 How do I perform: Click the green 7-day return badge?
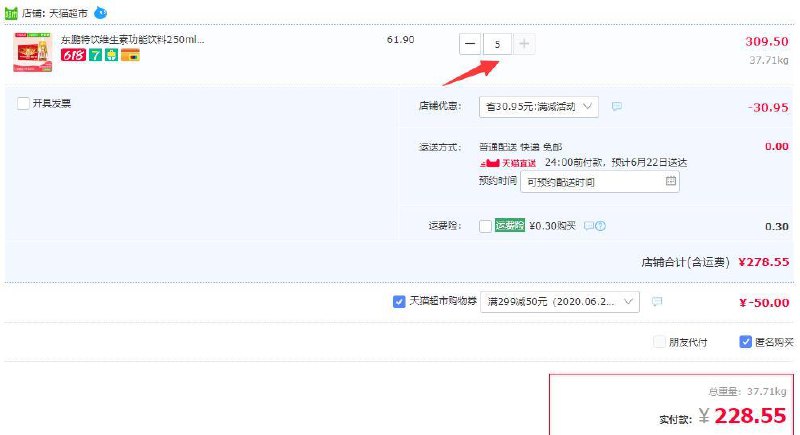[x=95, y=55]
